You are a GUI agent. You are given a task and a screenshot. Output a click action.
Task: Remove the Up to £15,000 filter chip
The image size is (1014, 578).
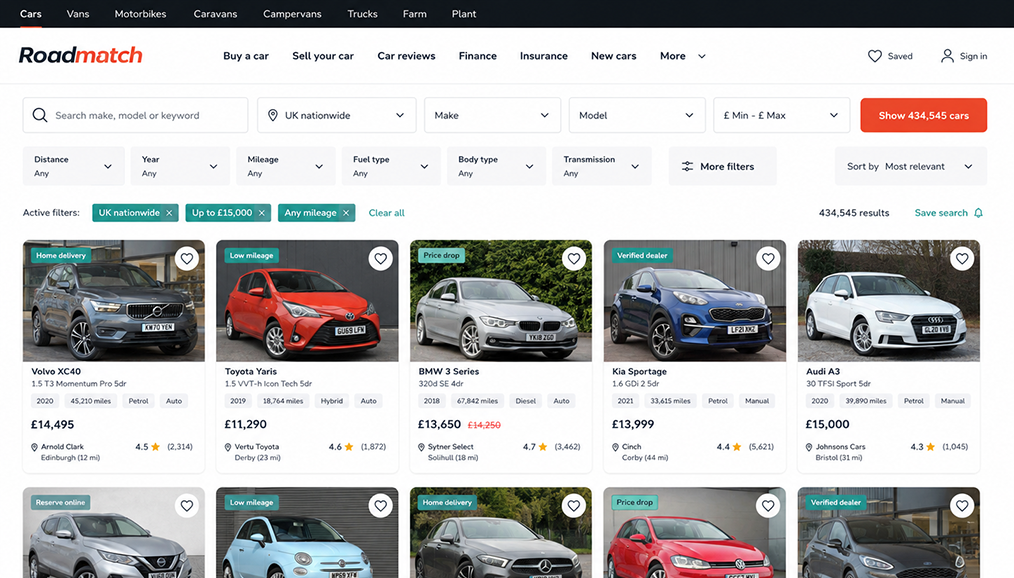coord(262,213)
